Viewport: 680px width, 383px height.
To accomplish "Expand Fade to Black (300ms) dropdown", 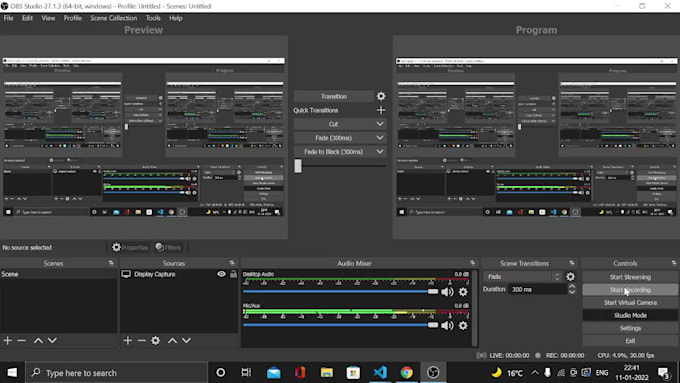I will click(380, 152).
